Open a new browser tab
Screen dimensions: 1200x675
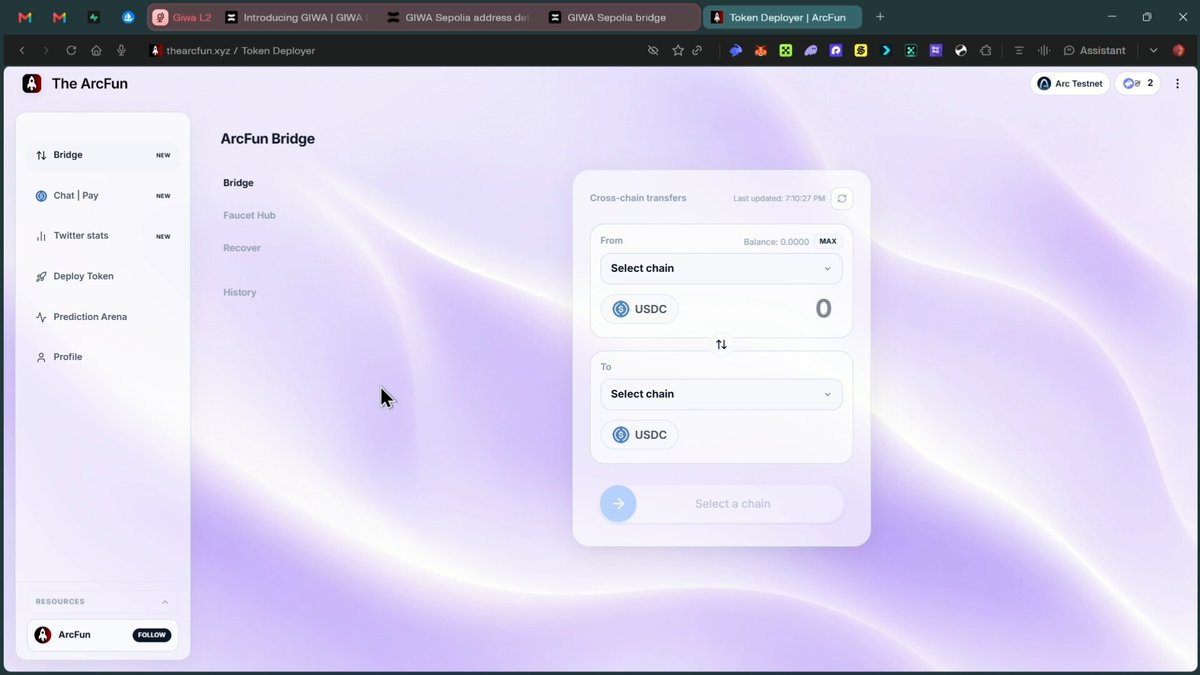tap(880, 17)
